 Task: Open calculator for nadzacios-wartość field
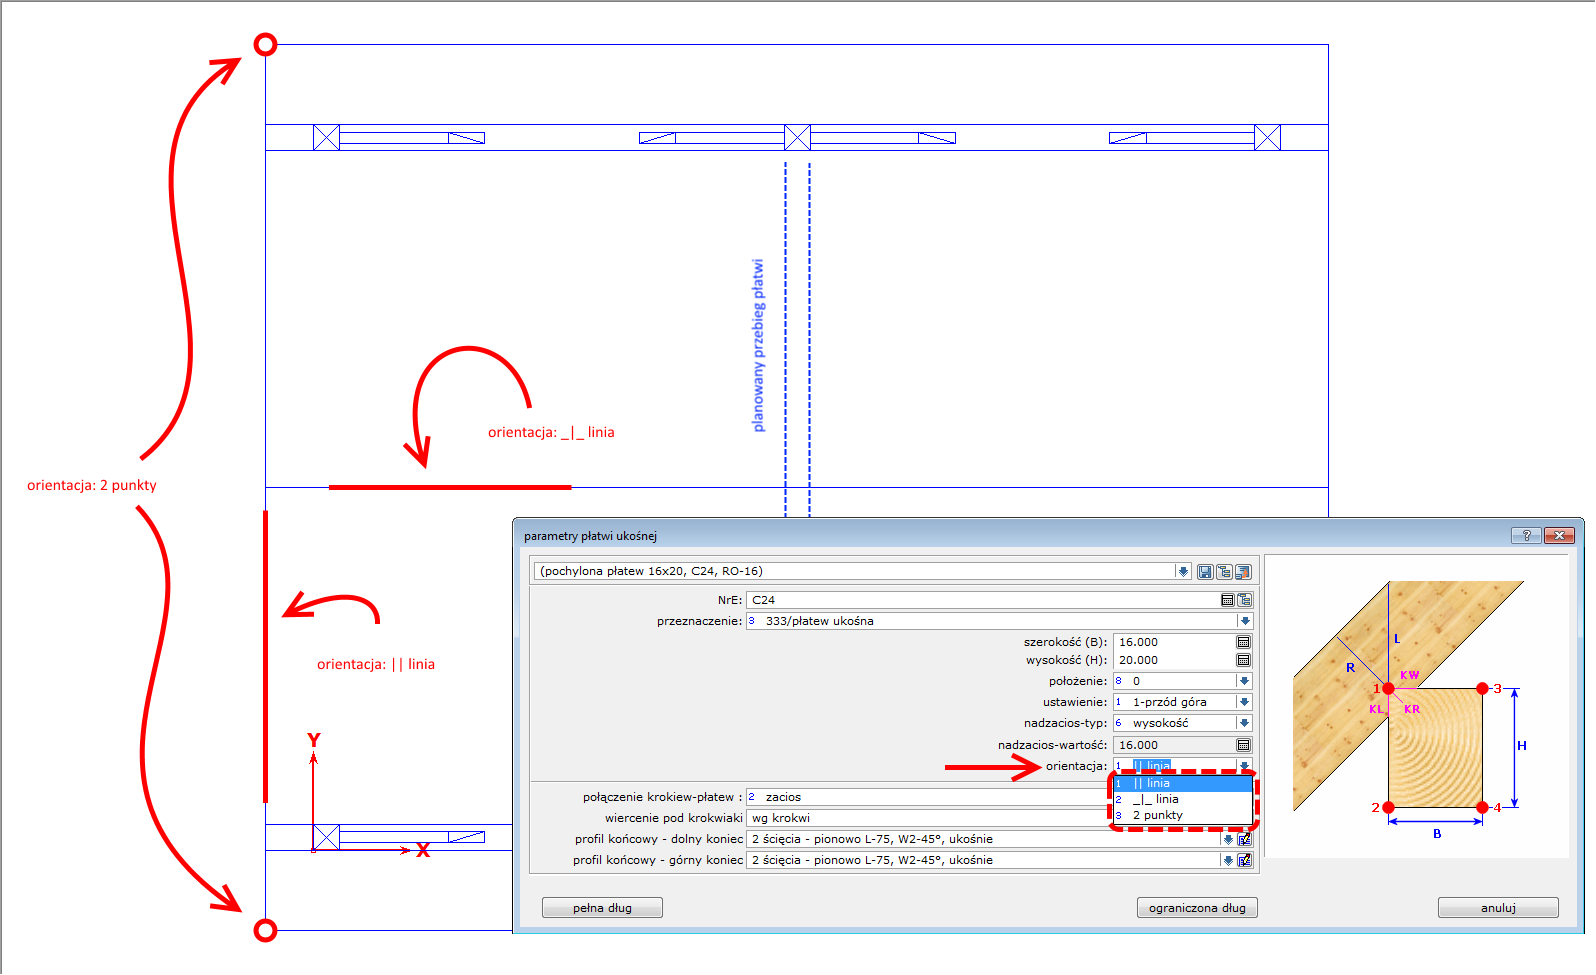(x=1244, y=745)
